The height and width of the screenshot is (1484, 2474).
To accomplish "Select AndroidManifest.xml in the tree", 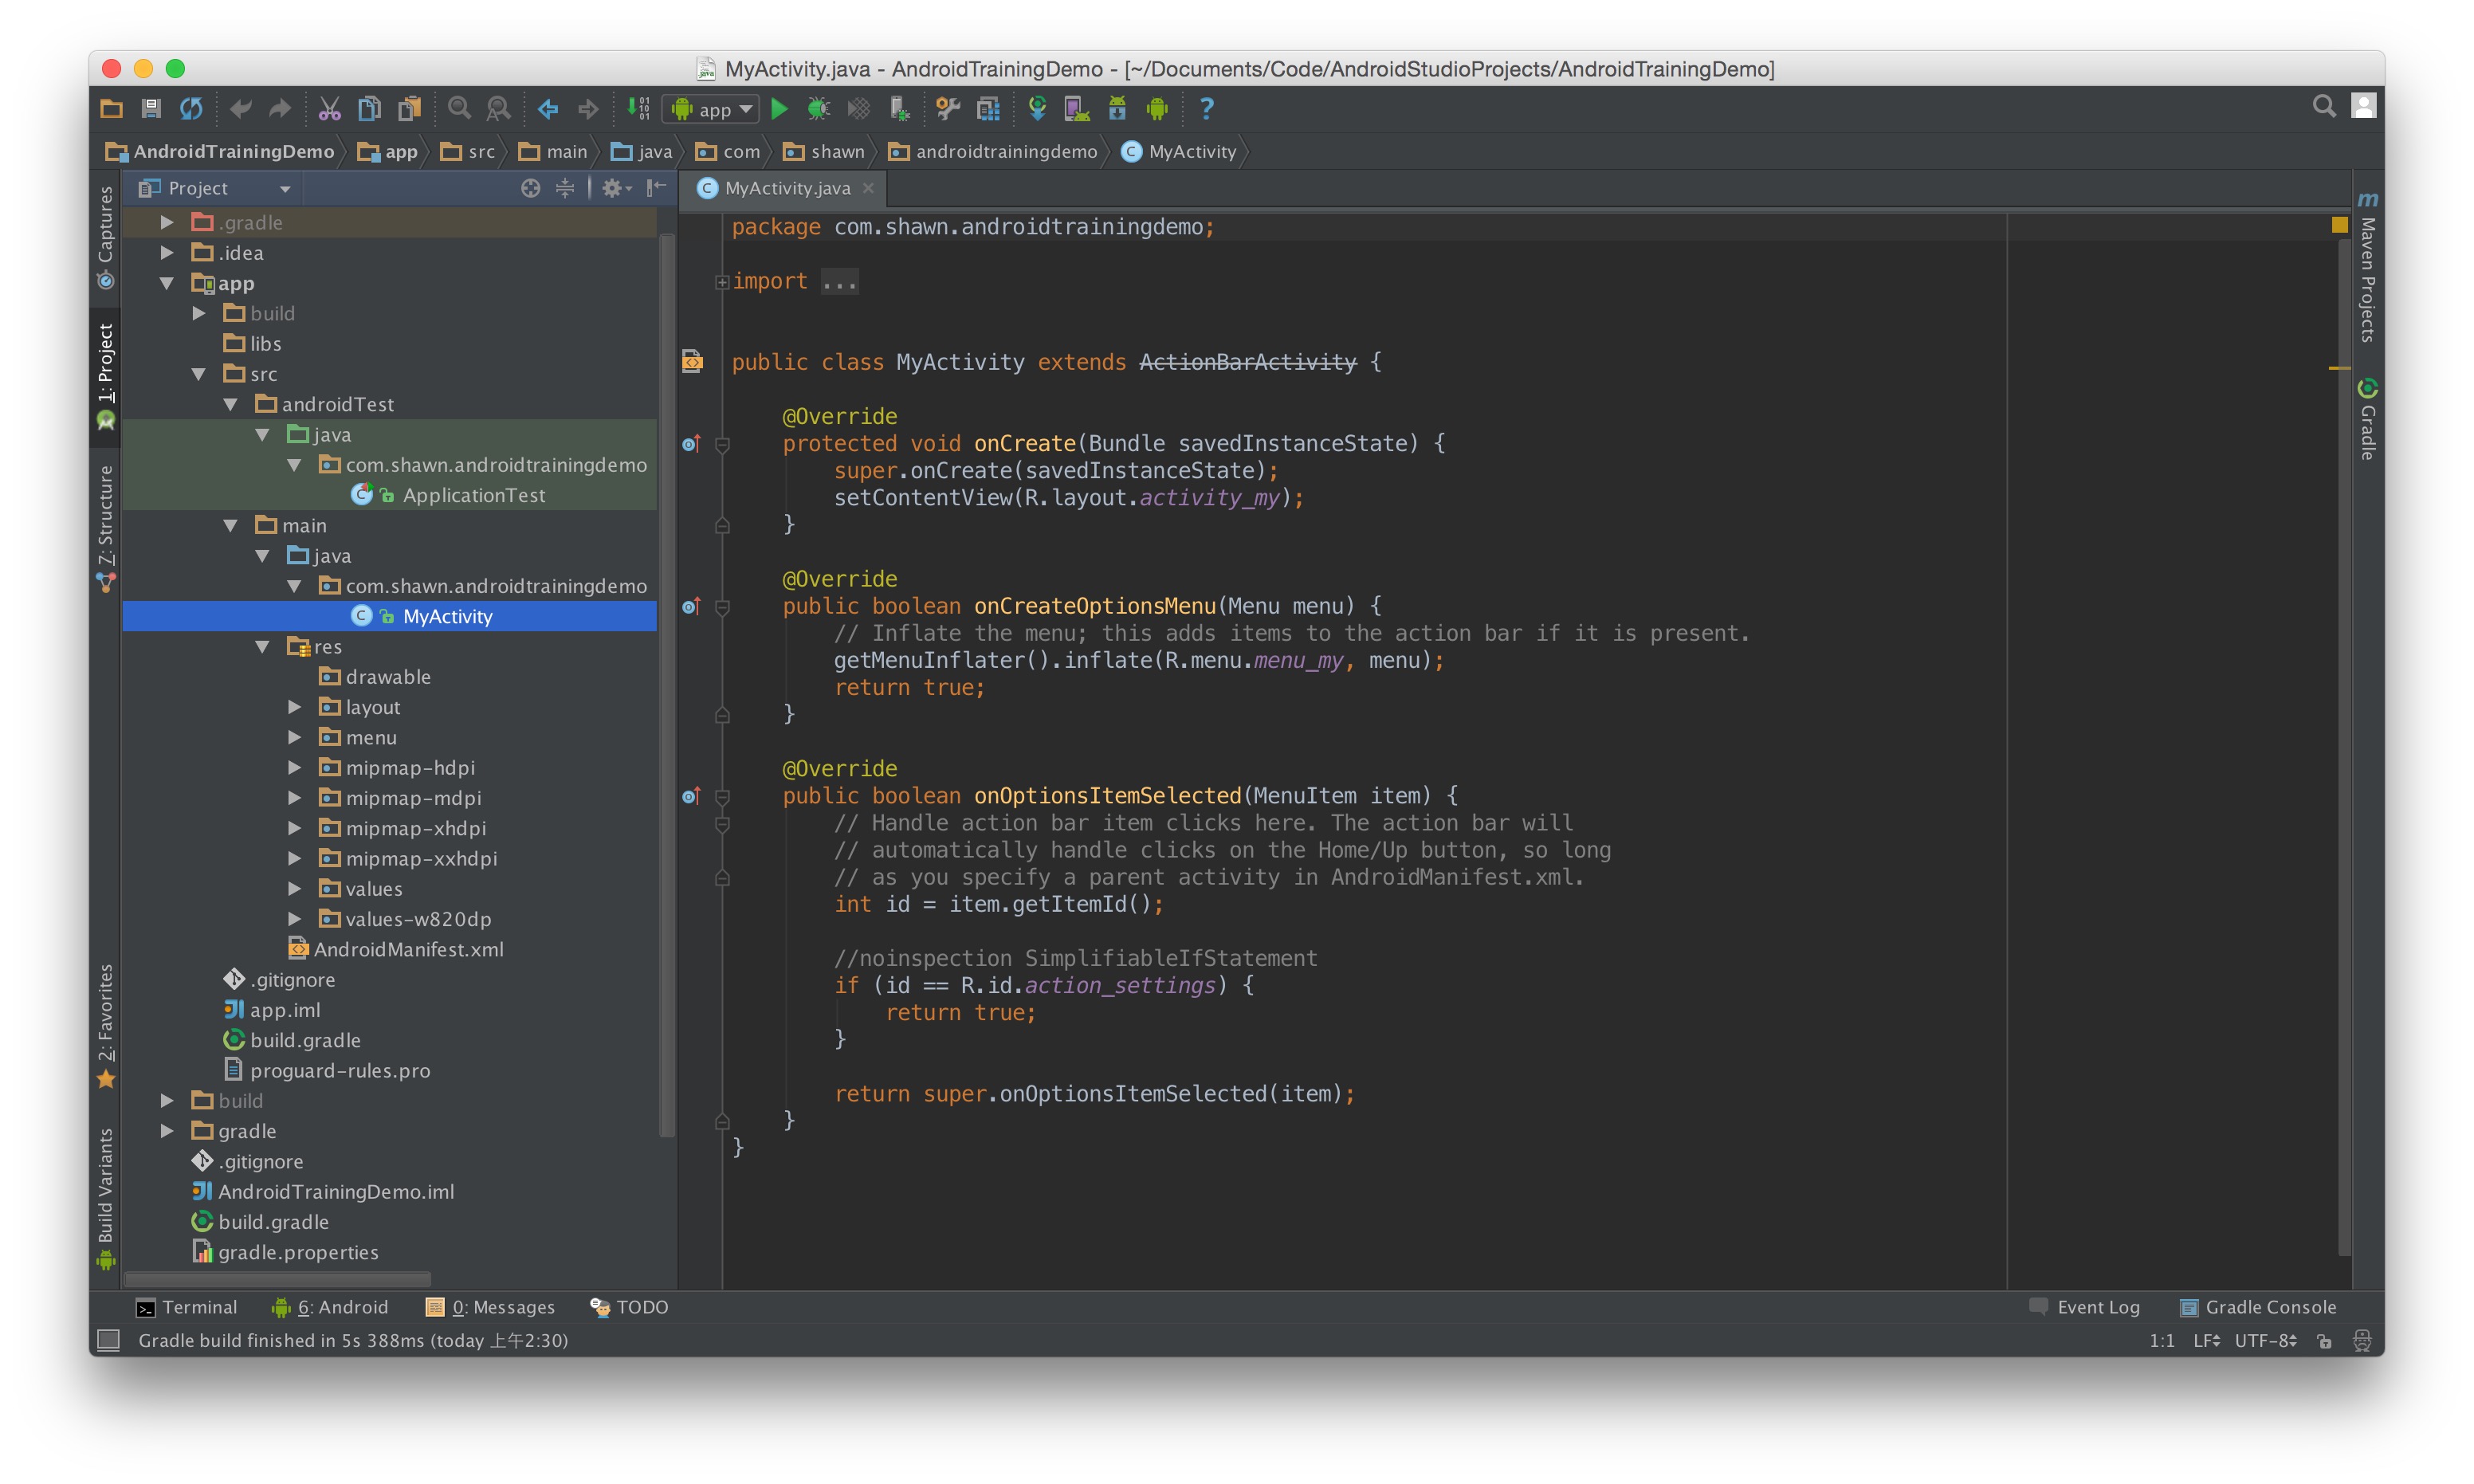I will point(396,949).
